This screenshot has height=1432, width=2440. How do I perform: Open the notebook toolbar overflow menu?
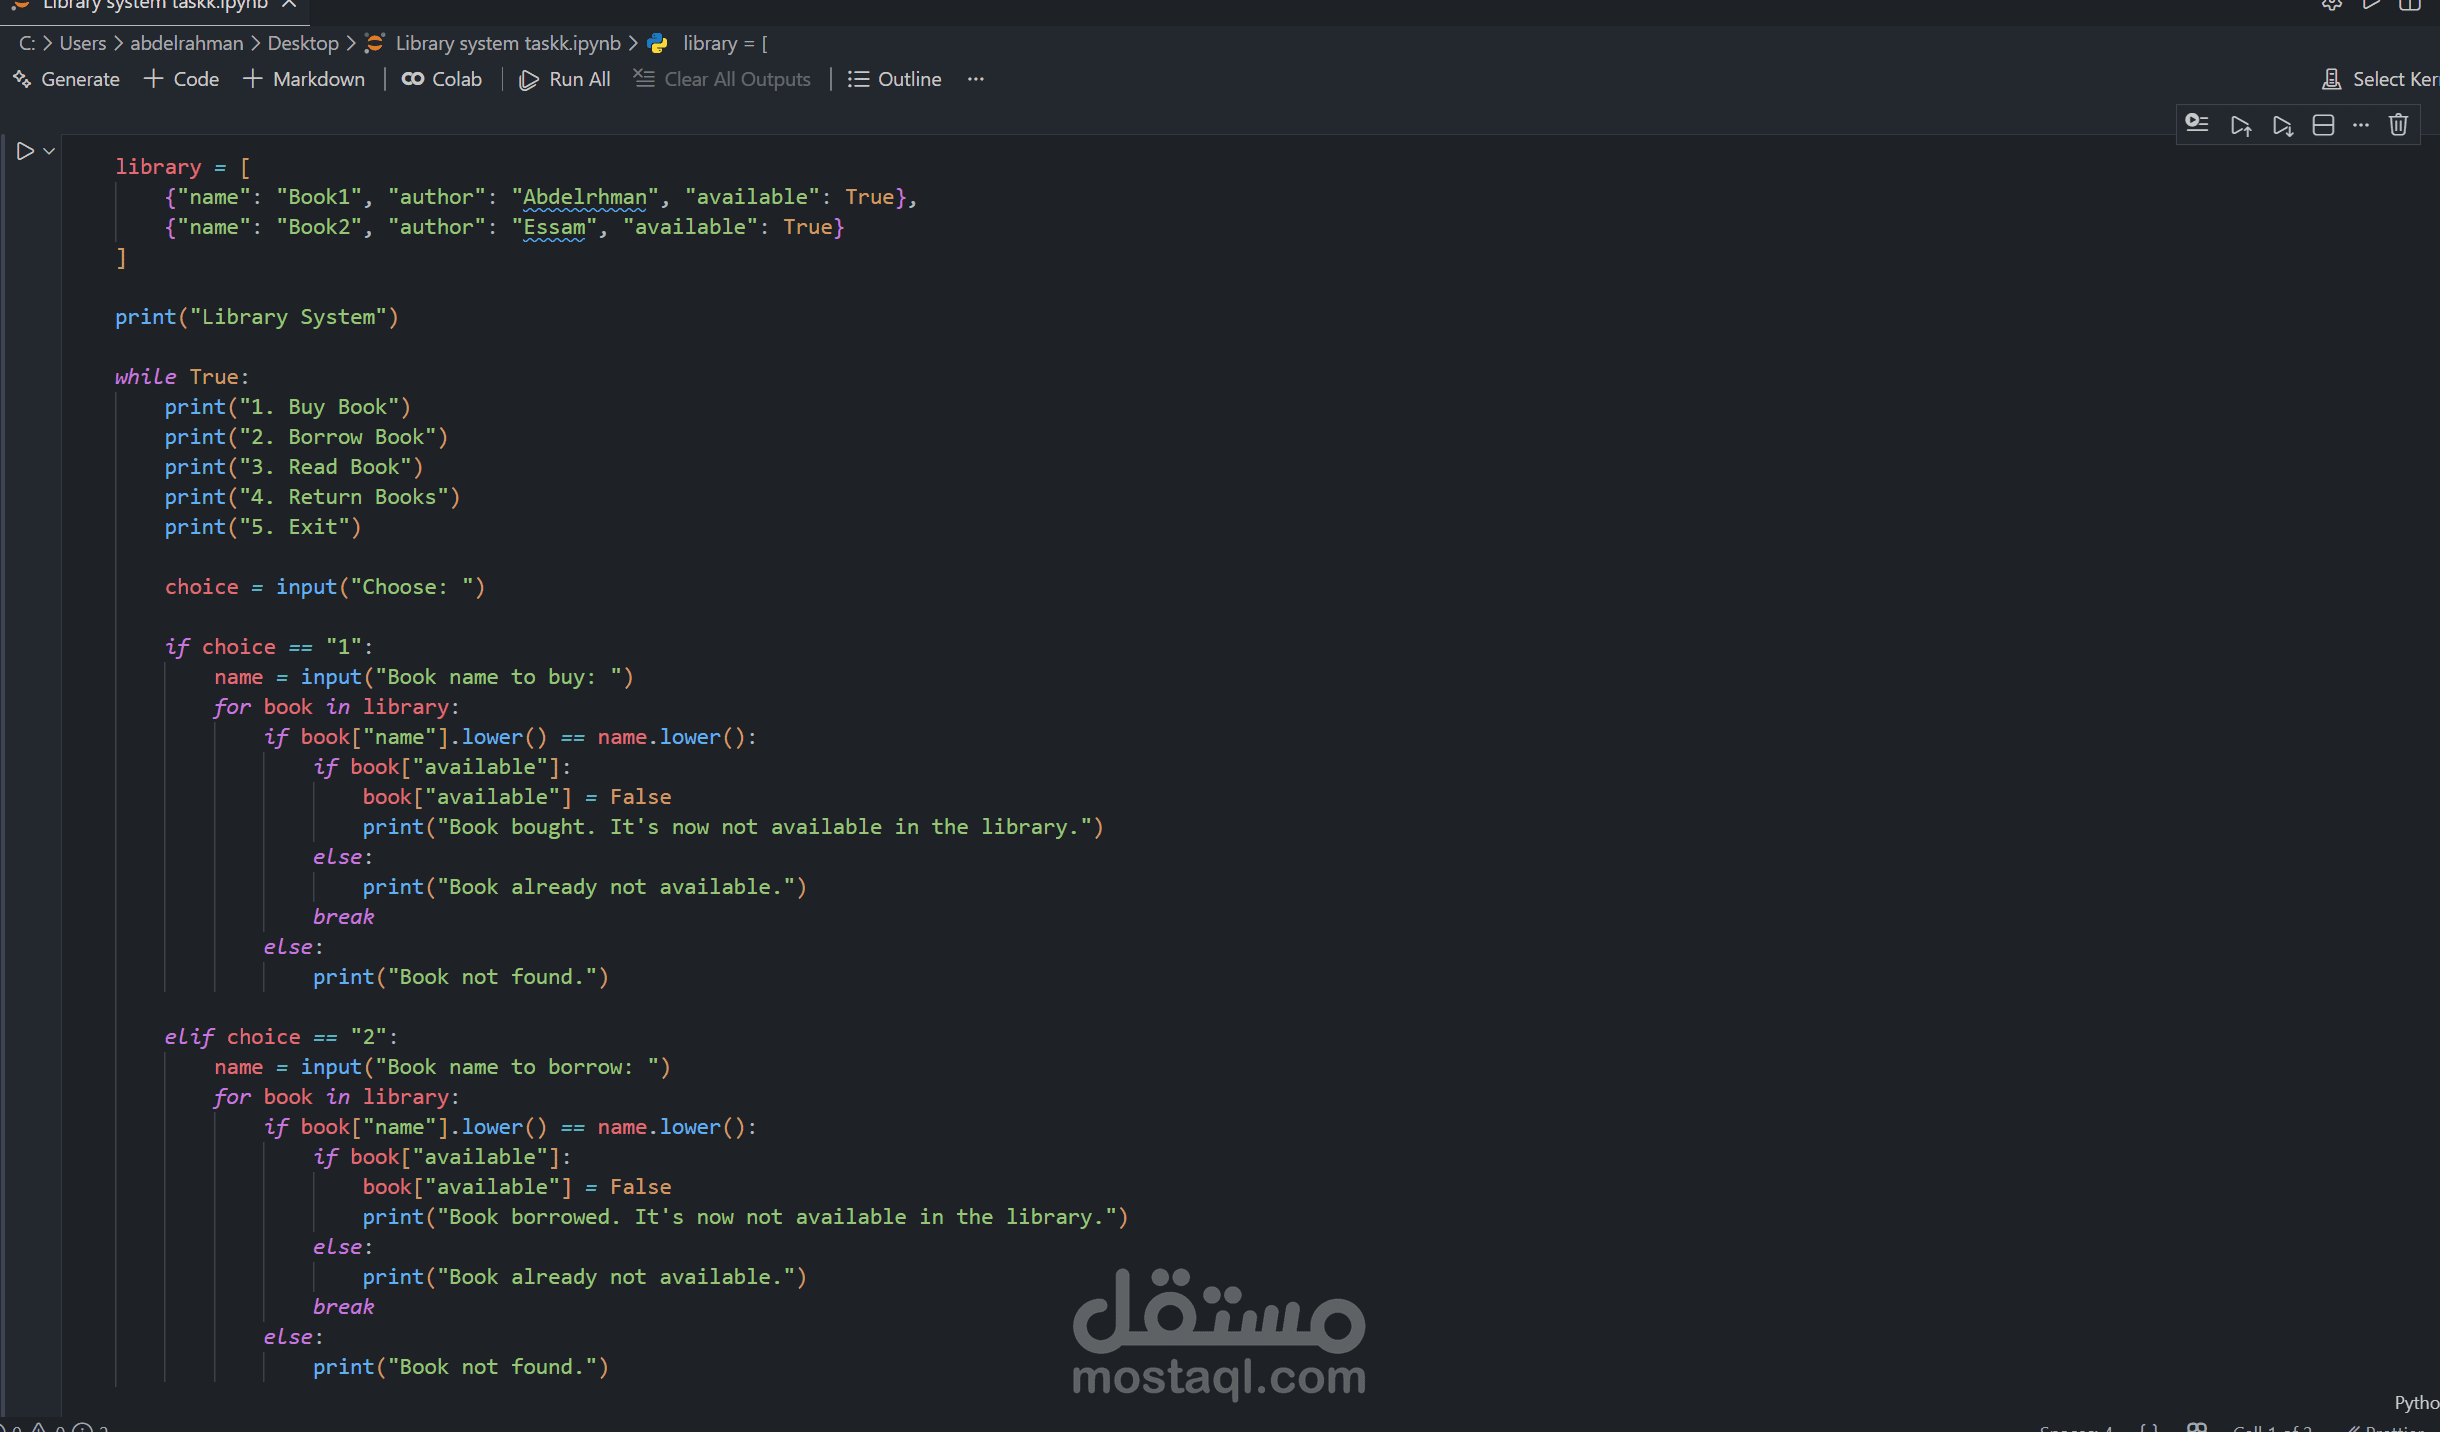pyautogui.click(x=976, y=79)
